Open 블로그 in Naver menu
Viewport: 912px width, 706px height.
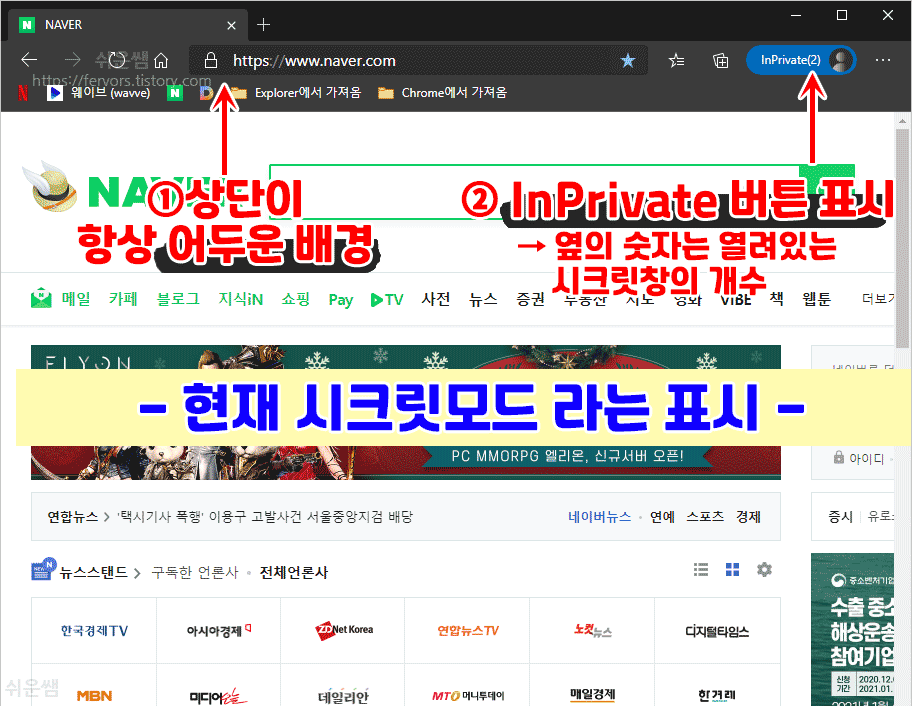[178, 299]
